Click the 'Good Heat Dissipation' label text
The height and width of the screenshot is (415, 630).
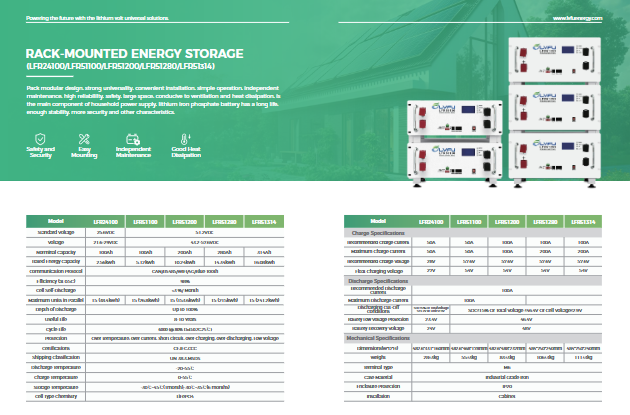tap(186, 152)
